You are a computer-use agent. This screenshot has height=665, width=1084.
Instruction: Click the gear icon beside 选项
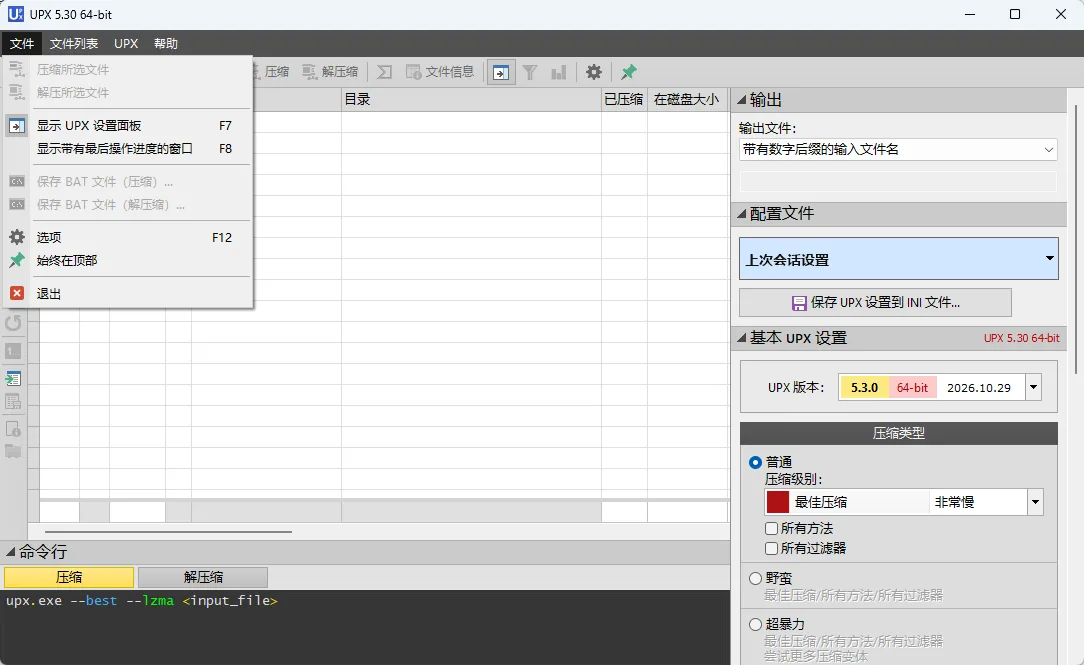pyautogui.click(x=17, y=237)
